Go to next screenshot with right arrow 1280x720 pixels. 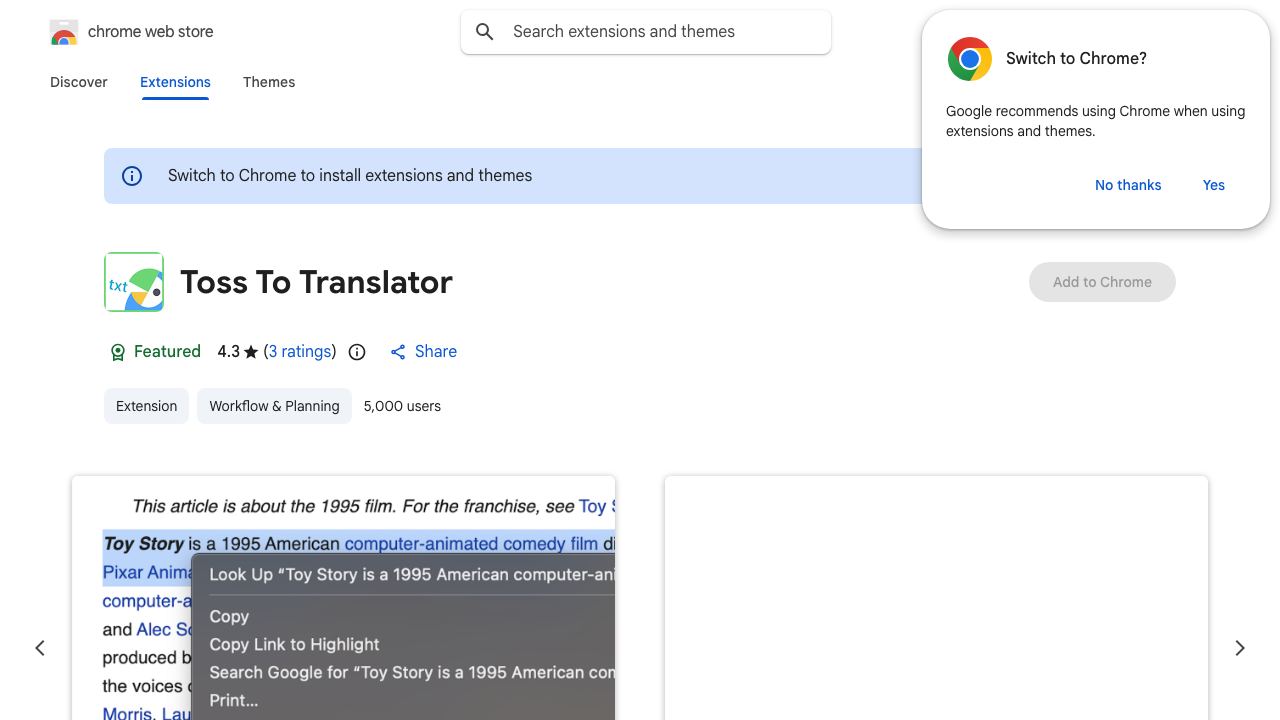click(1240, 648)
